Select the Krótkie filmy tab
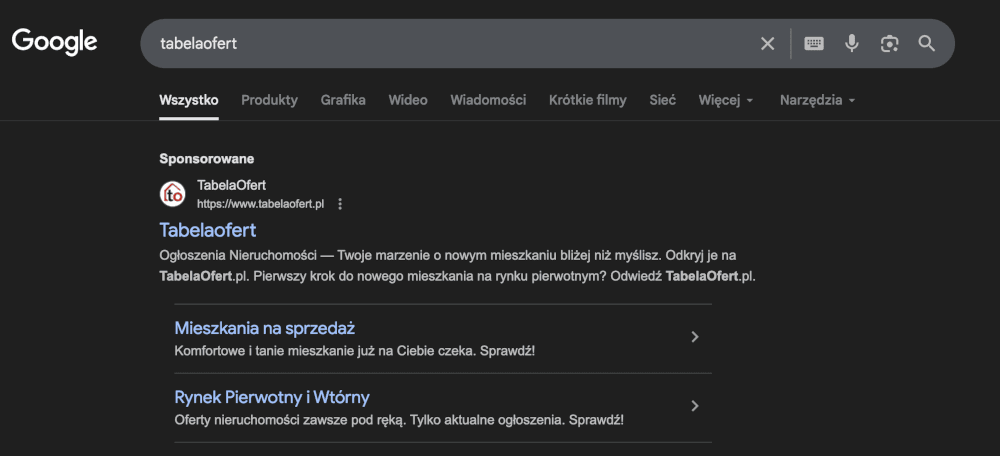This screenshot has width=1000, height=456. pyautogui.click(x=588, y=100)
